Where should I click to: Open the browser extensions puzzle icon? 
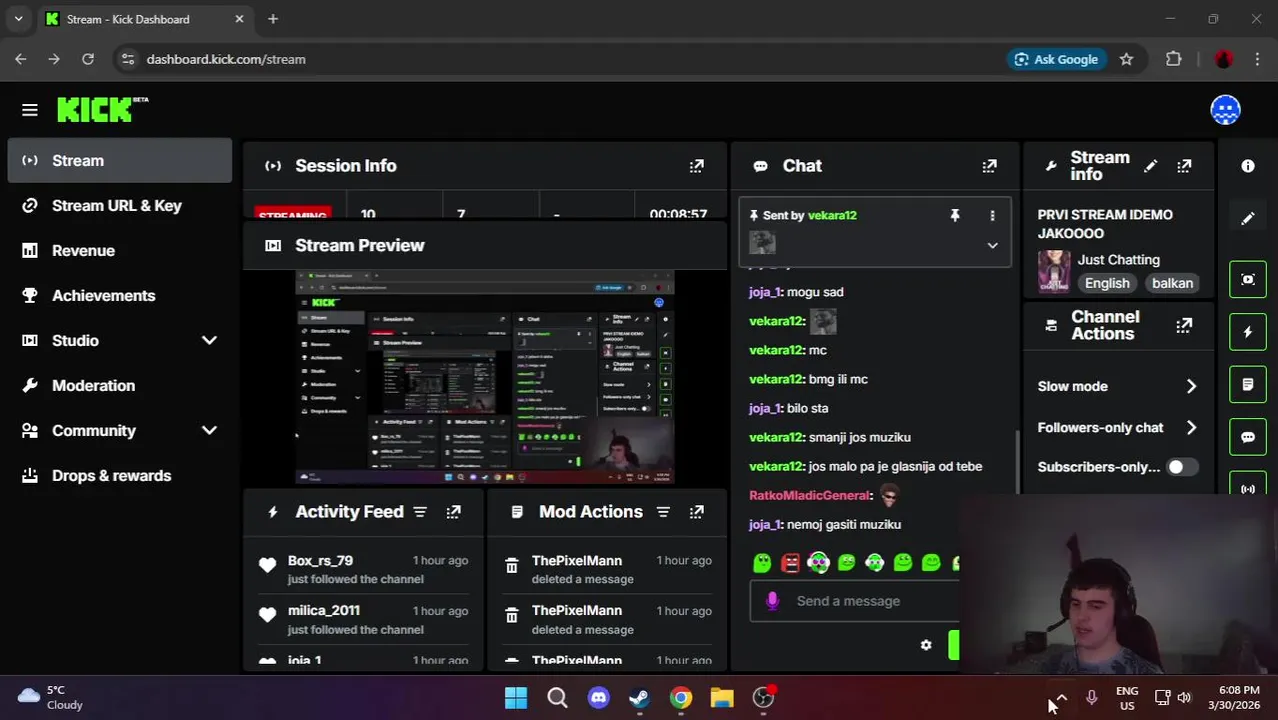[x=1174, y=59]
